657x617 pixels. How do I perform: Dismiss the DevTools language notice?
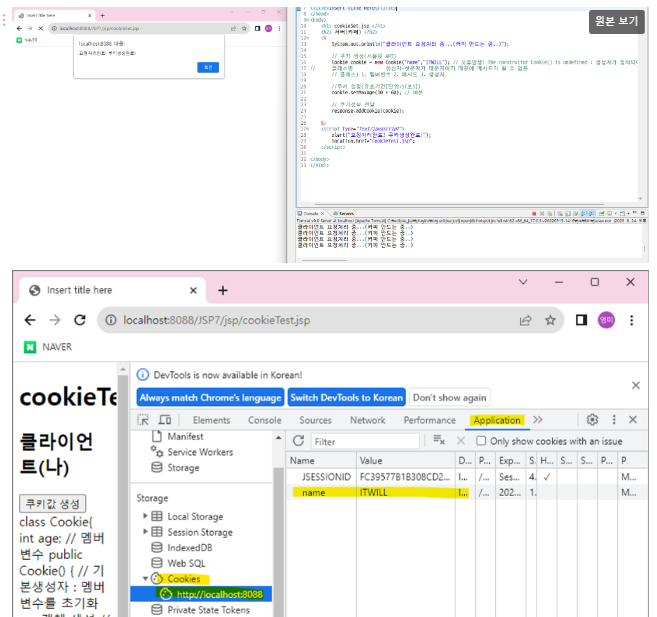(636, 385)
